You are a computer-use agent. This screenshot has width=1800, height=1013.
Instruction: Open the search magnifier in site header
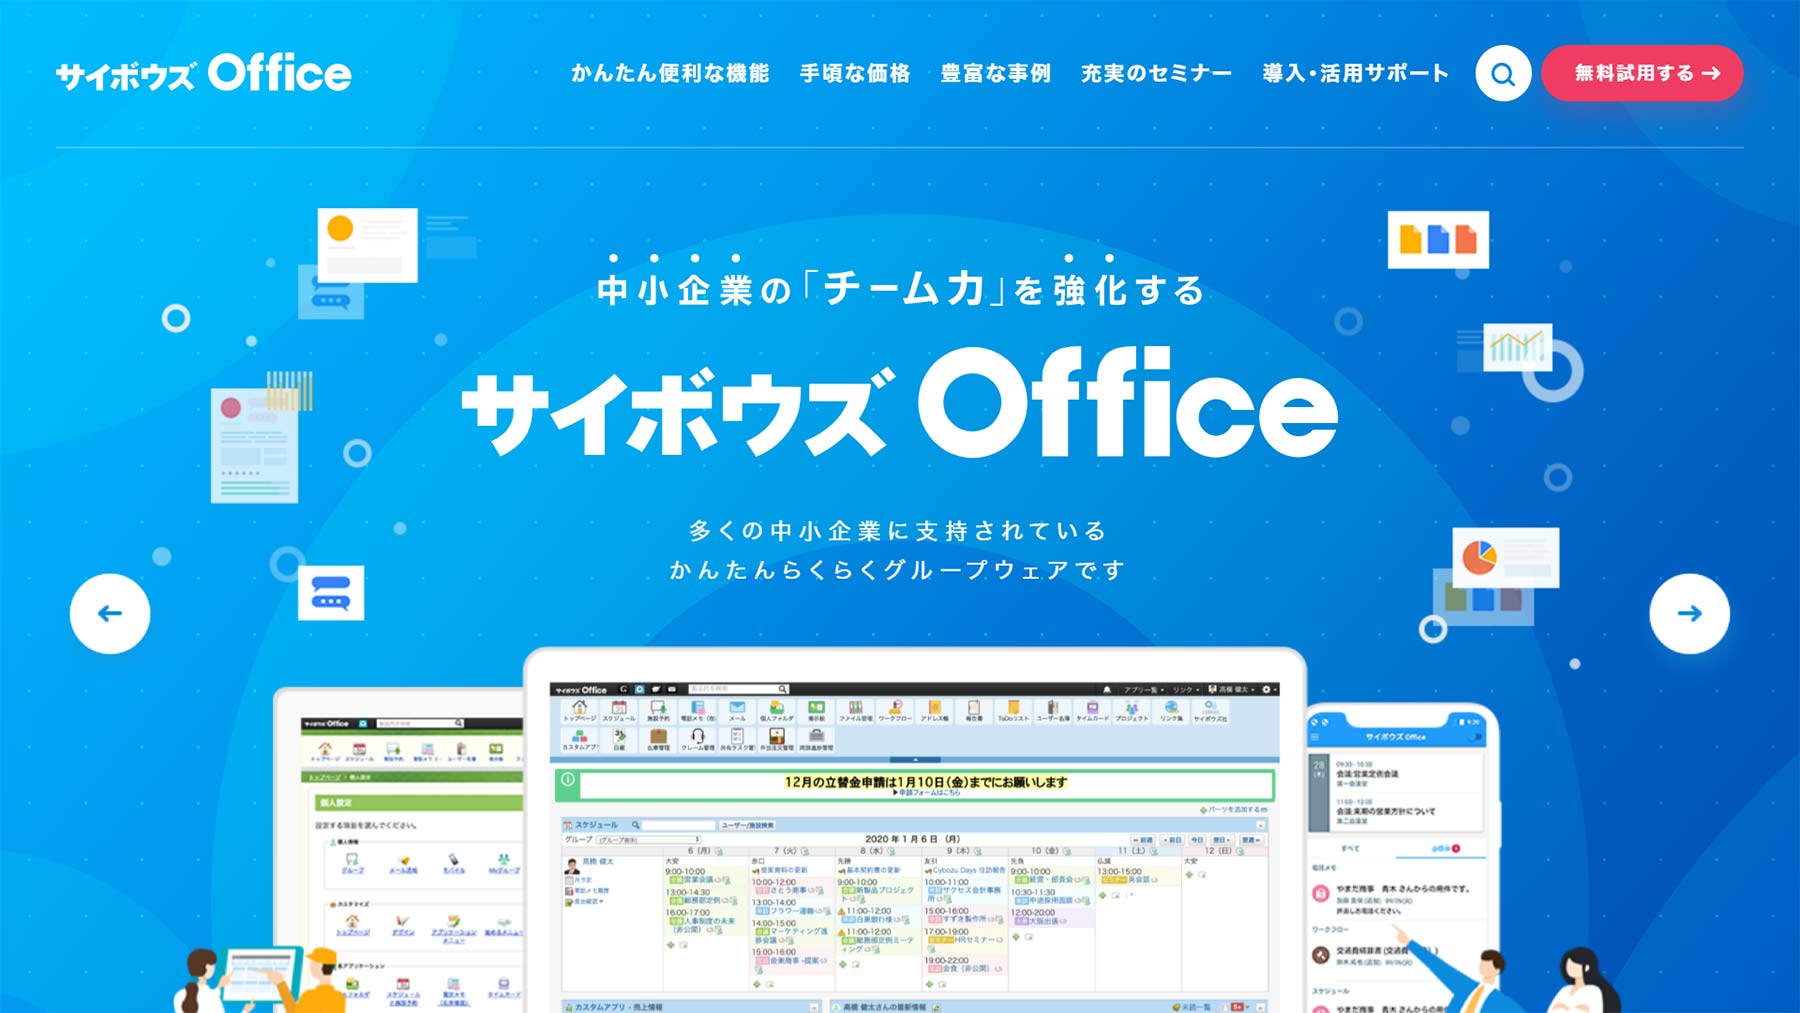click(x=1503, y=73)
